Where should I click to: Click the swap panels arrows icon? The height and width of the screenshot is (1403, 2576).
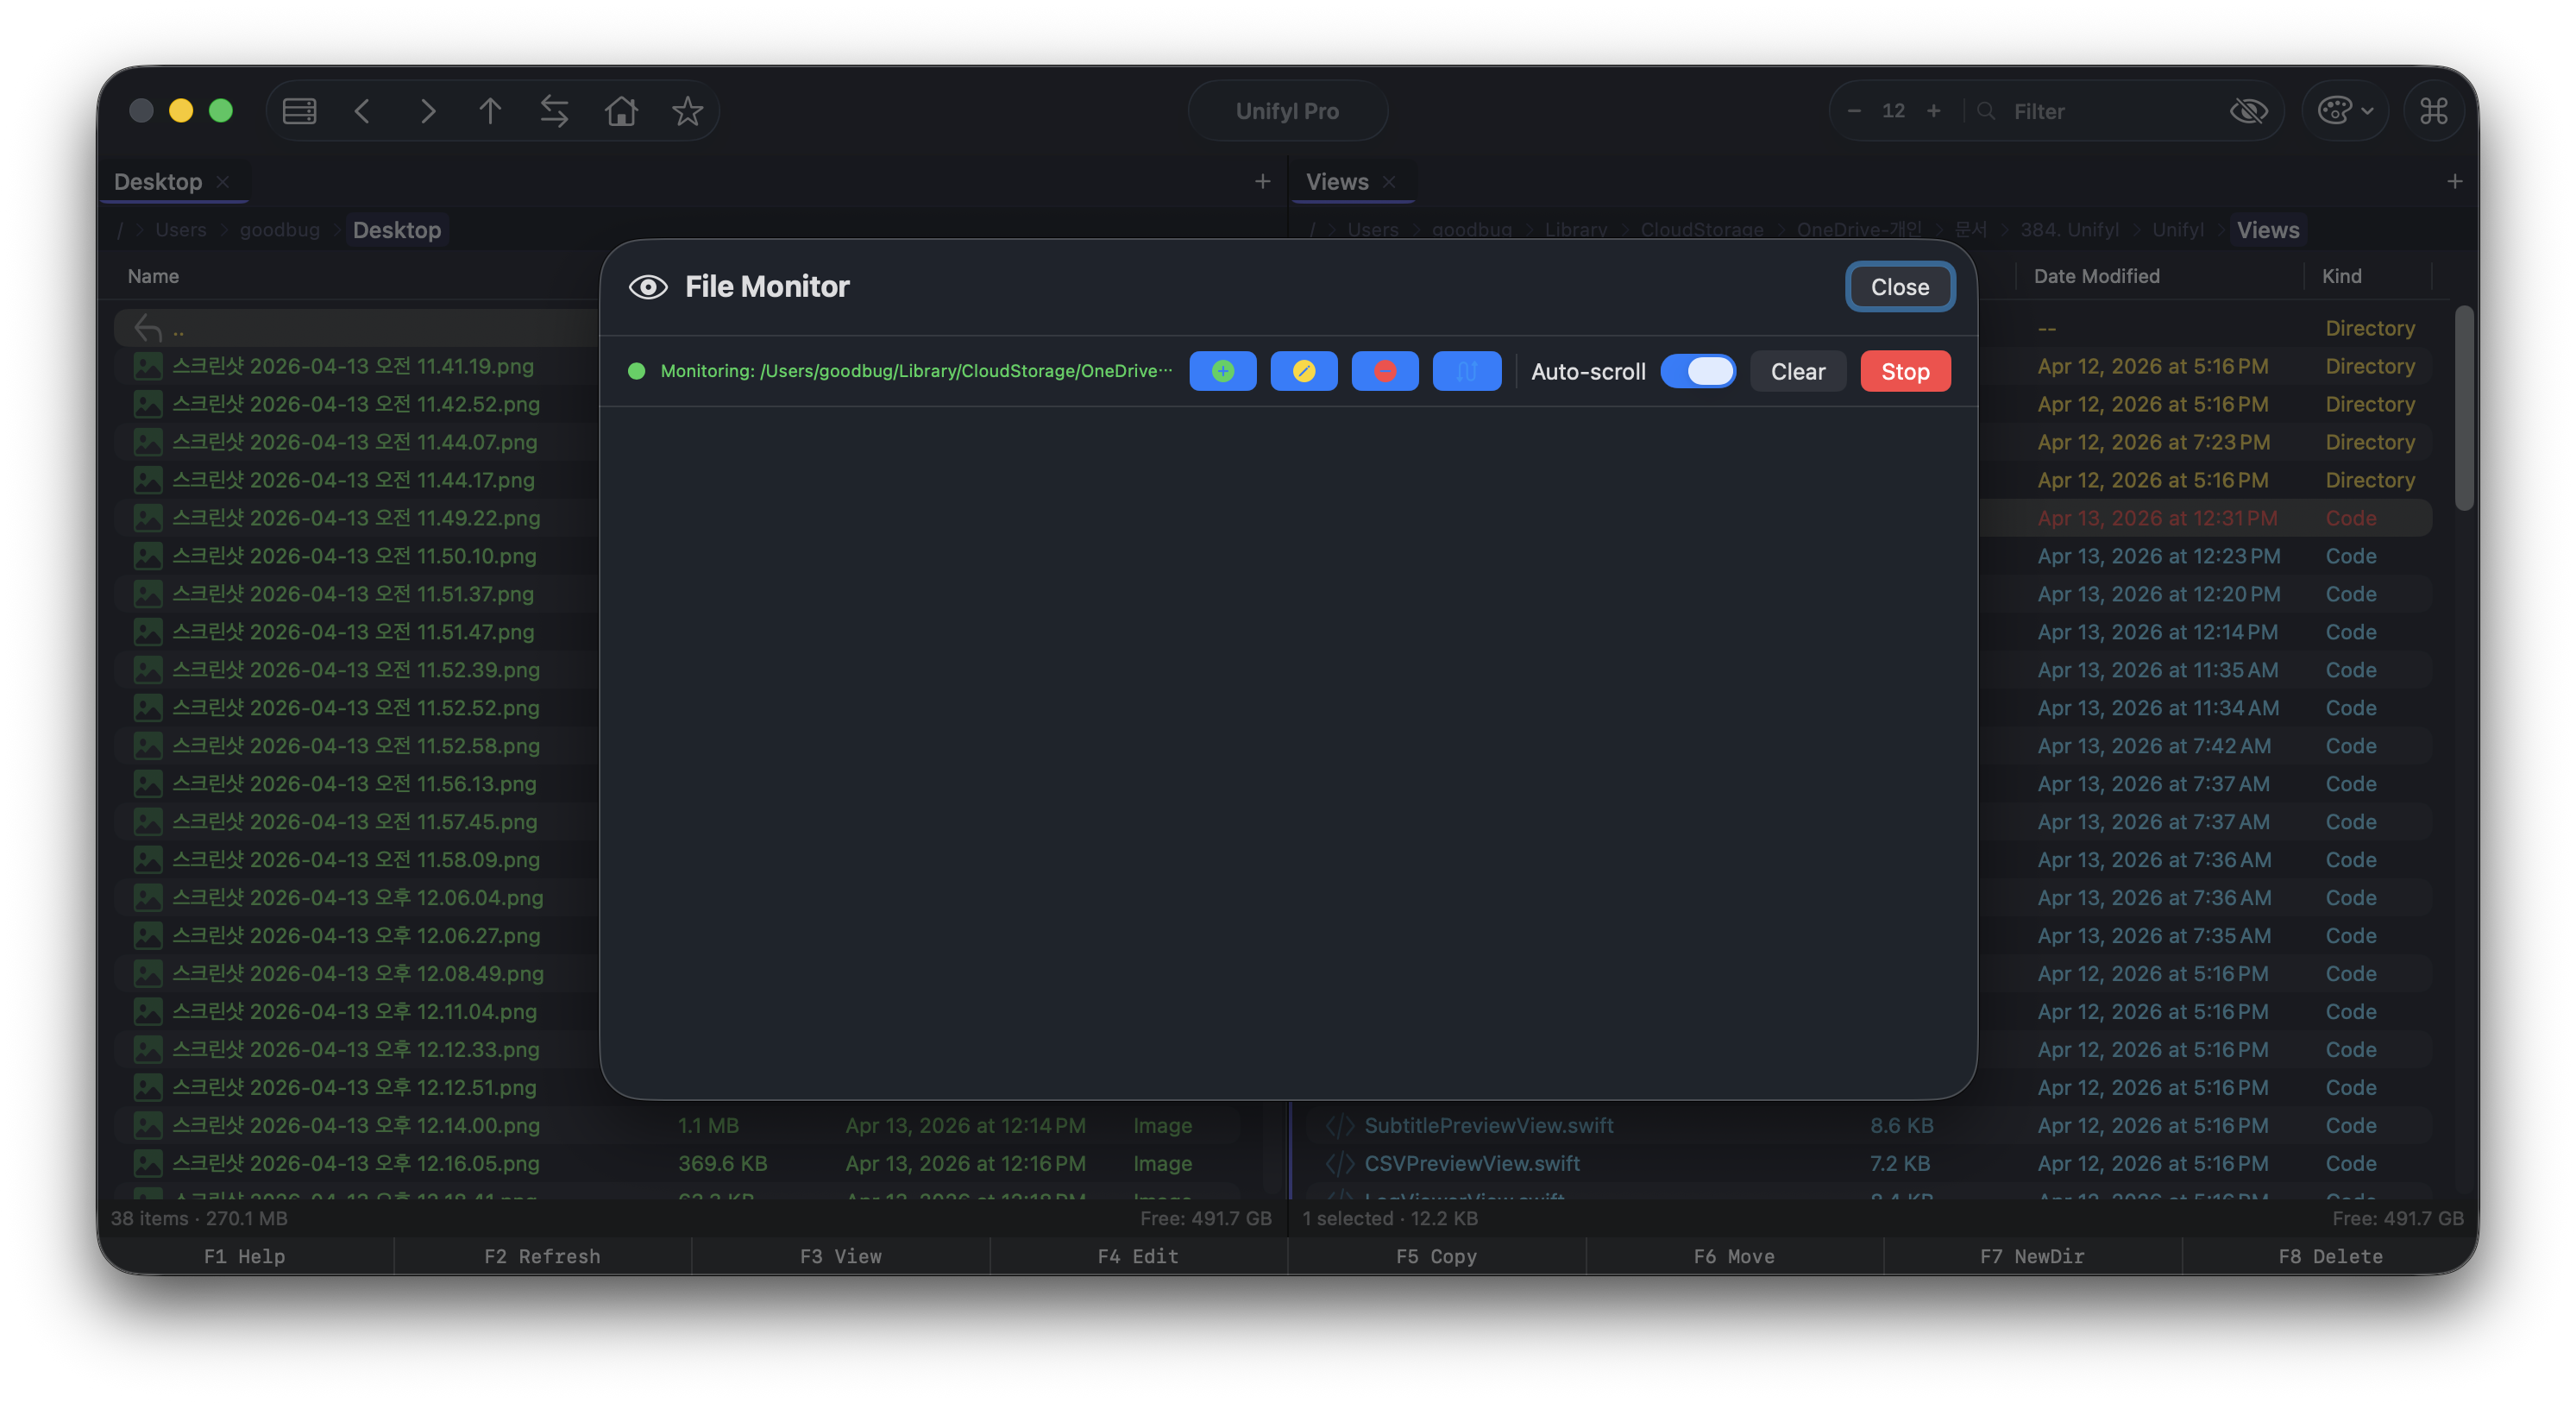[x=554, y=111]
